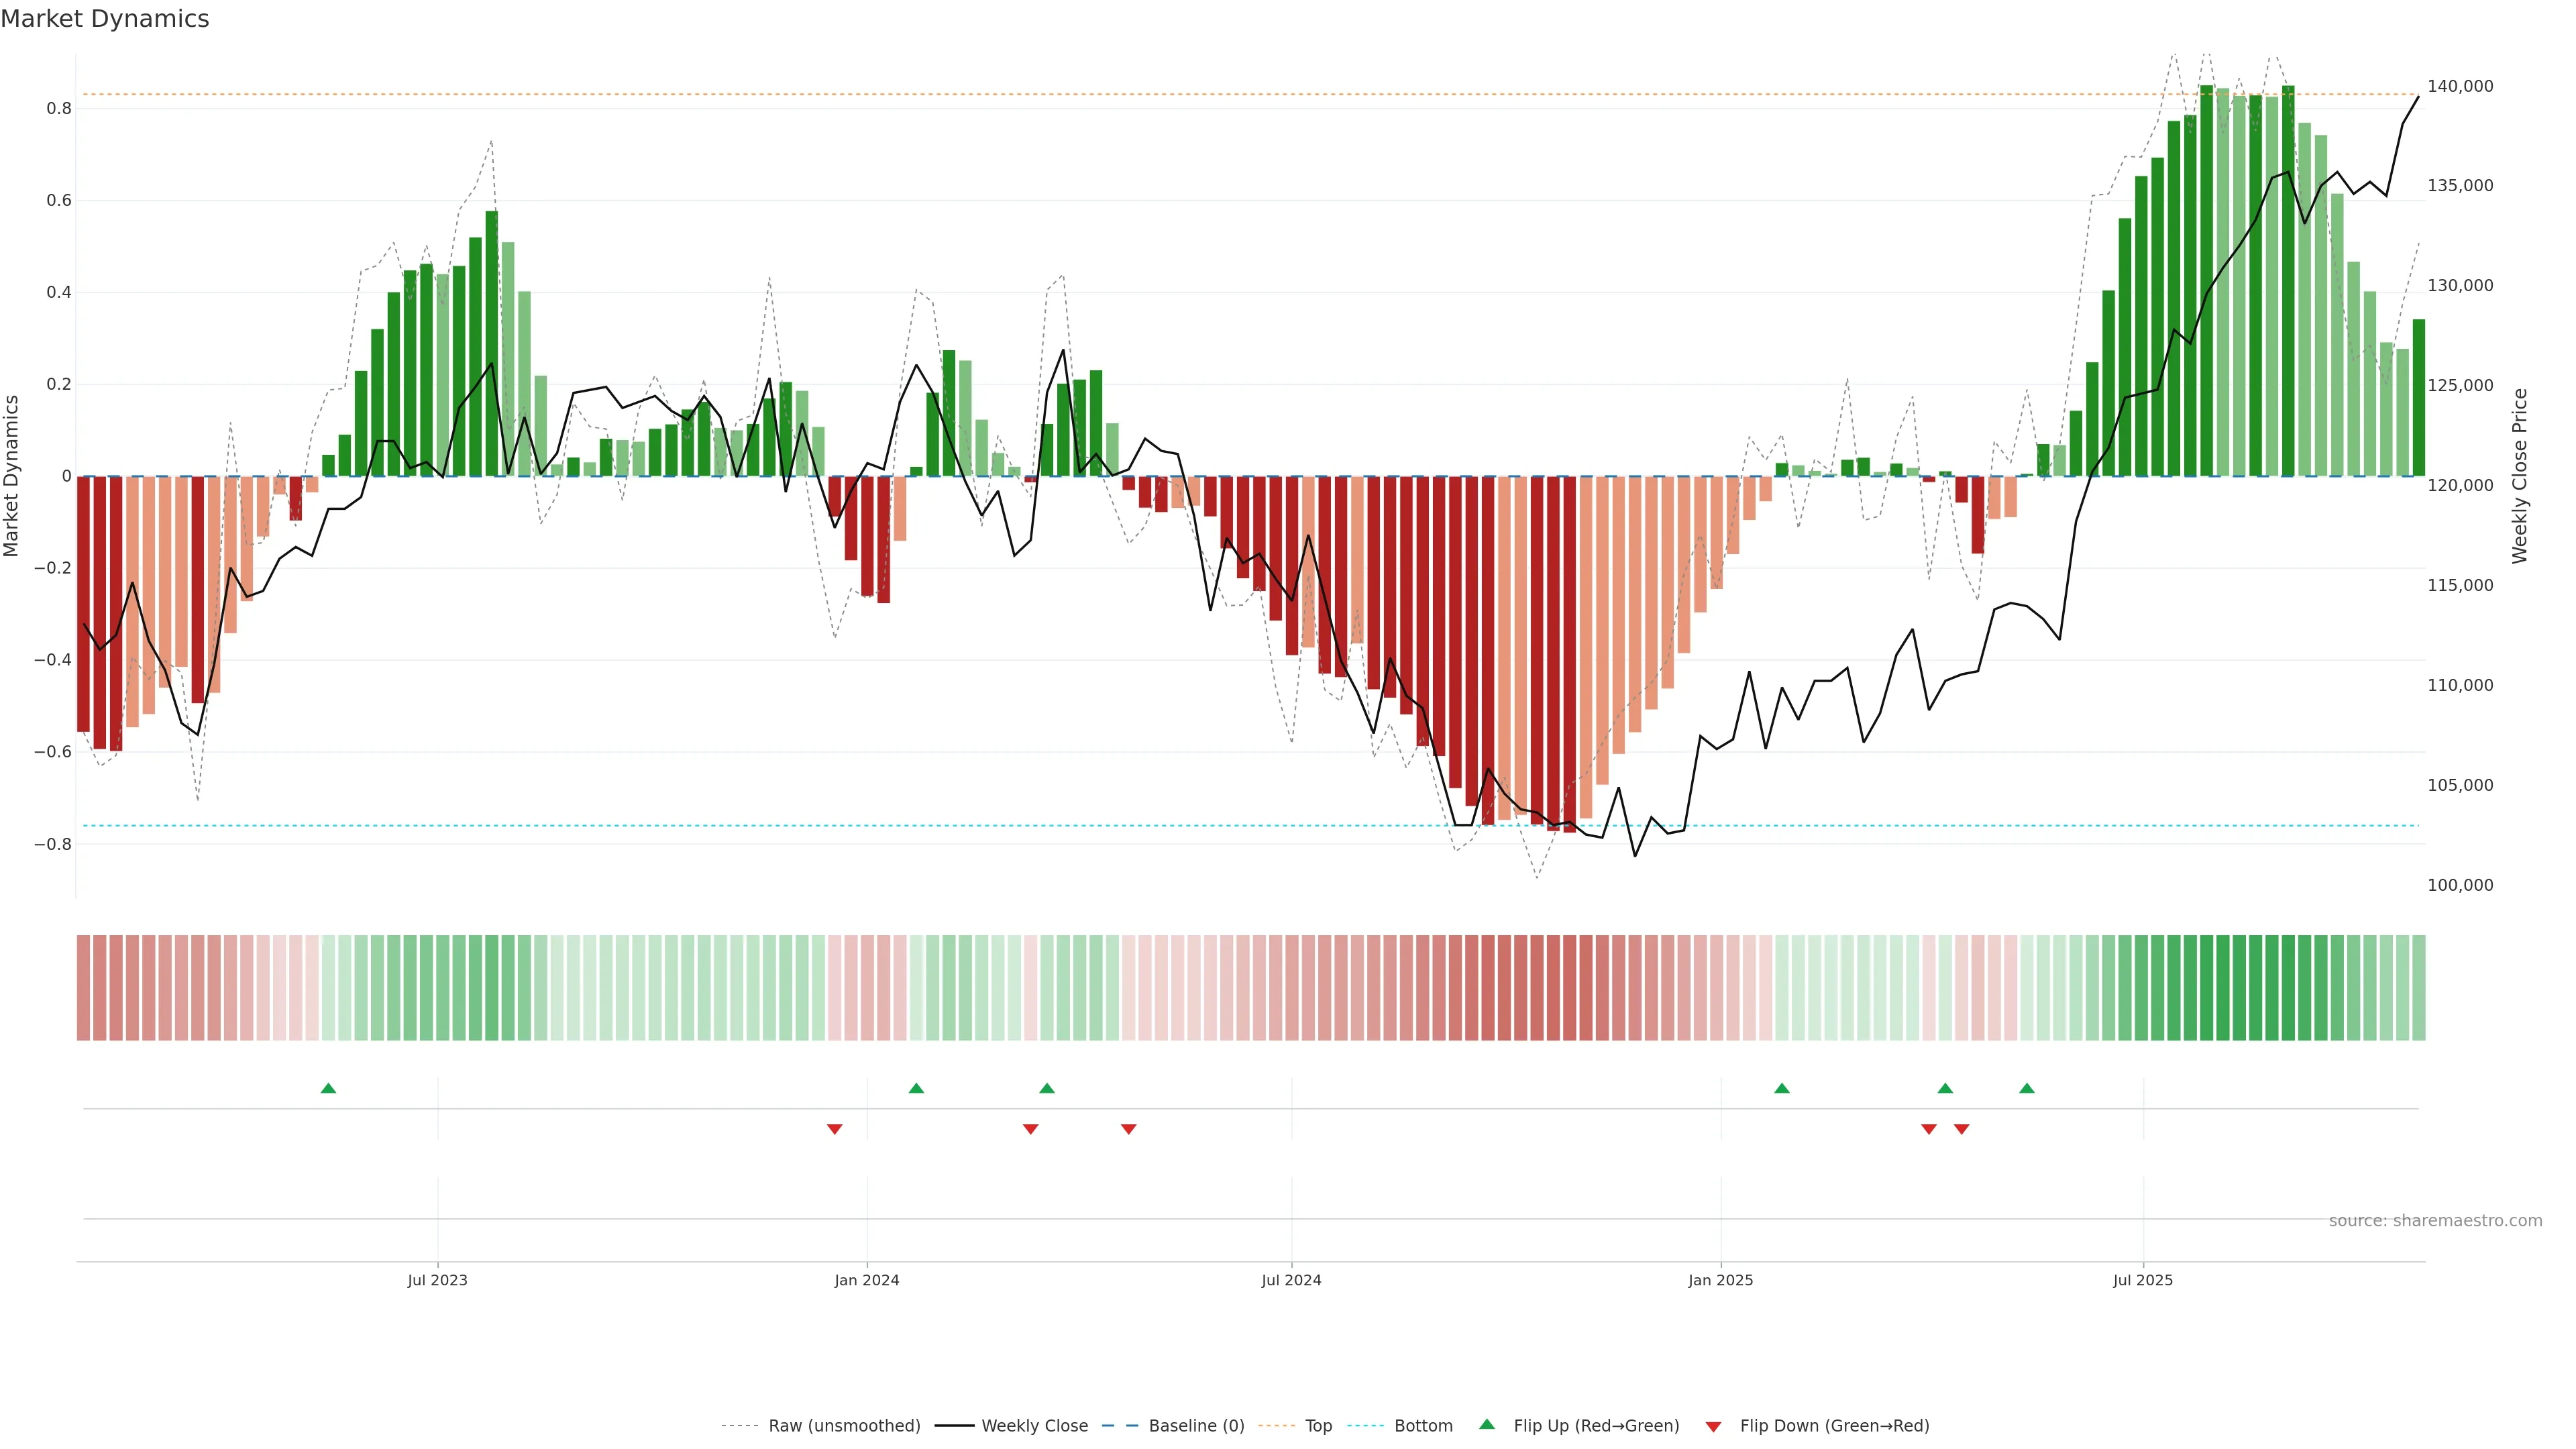Click the green flip-up marker just after Jan 2025
The width and height of the screenshot is (2576, 1449).
pos(1781,1088)
